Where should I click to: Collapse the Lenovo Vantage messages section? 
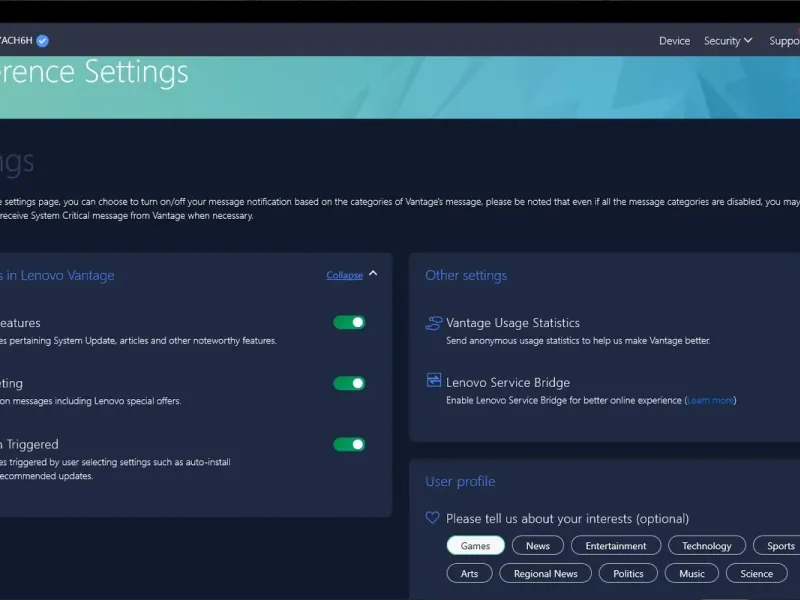(344, 275)
